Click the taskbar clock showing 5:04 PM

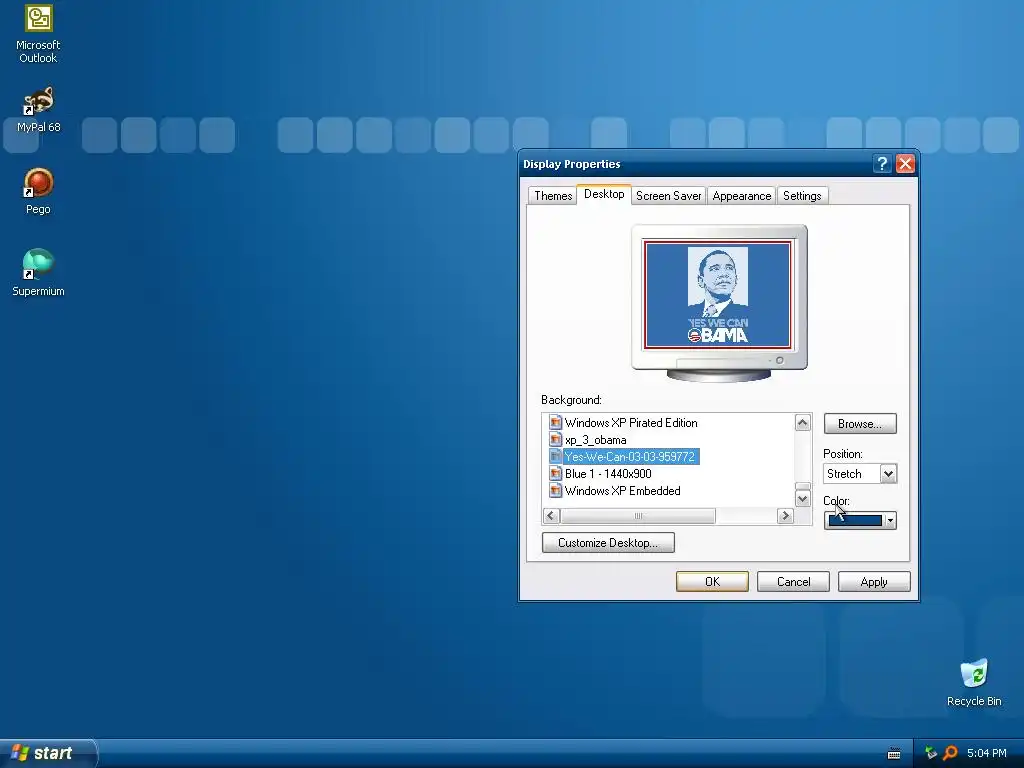pyautogui.click(x=987, y=753)
